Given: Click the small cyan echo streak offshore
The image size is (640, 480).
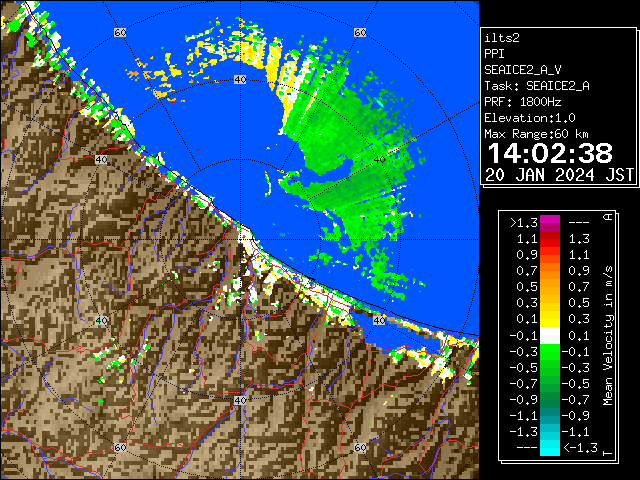Looking at the screenshot, I should [x=380, y=102].
